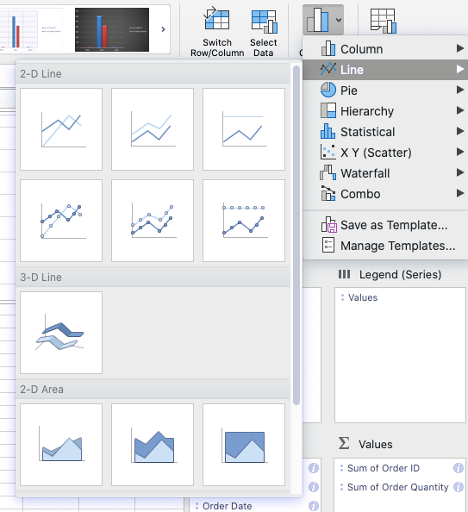Select the 100% stacked area chart

point(244,444)
